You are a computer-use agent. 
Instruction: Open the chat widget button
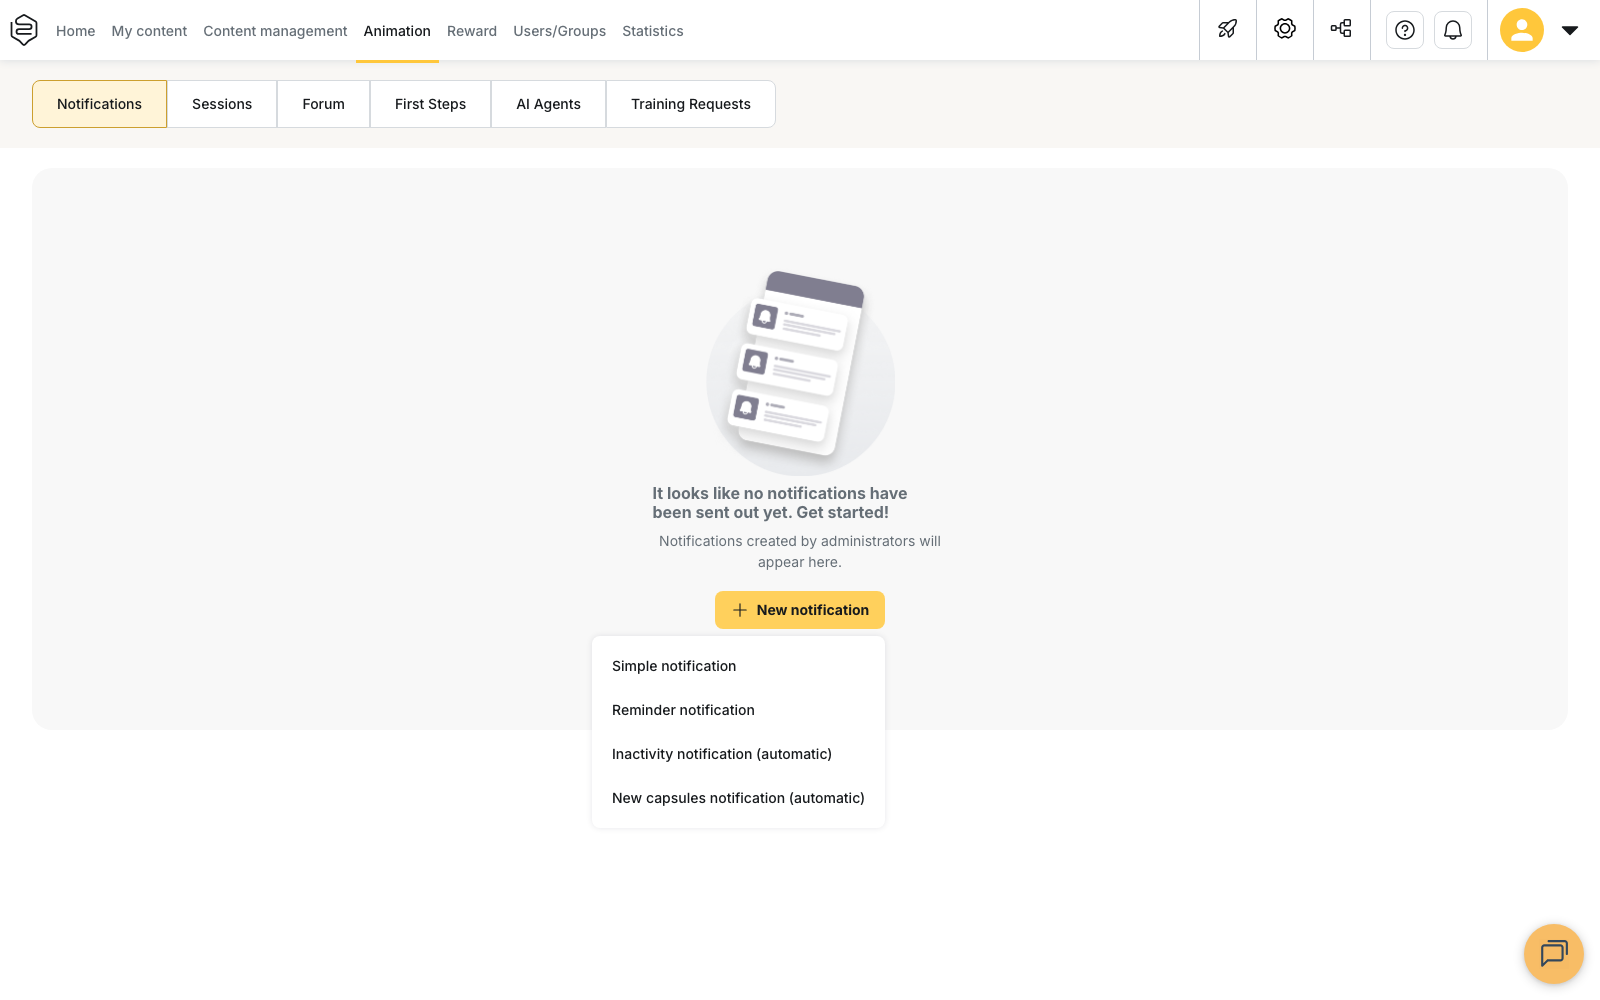coord(1554,954)
